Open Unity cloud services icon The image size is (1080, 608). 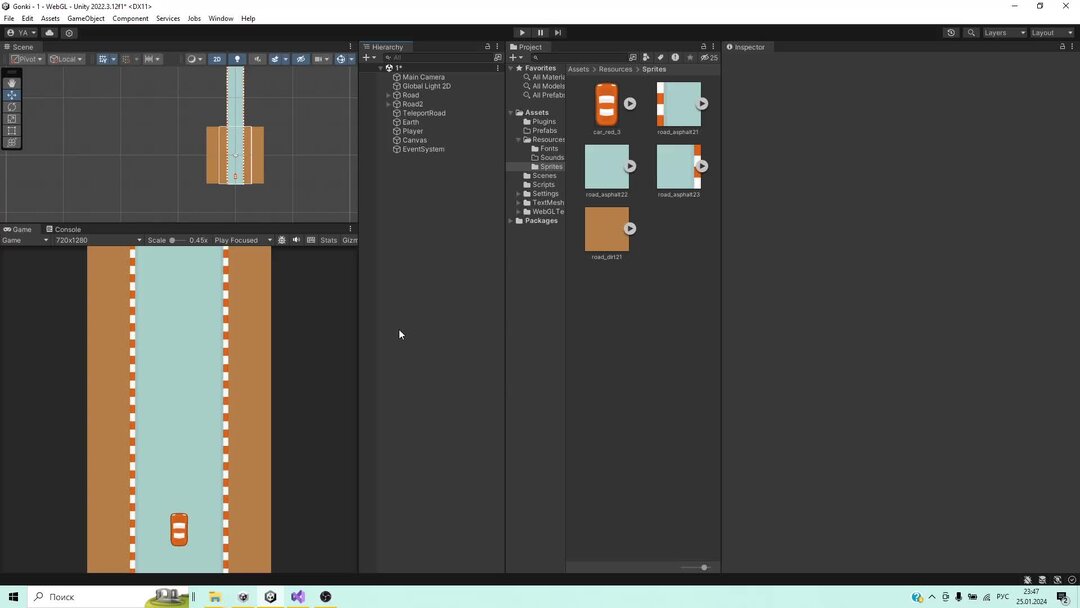50,32
